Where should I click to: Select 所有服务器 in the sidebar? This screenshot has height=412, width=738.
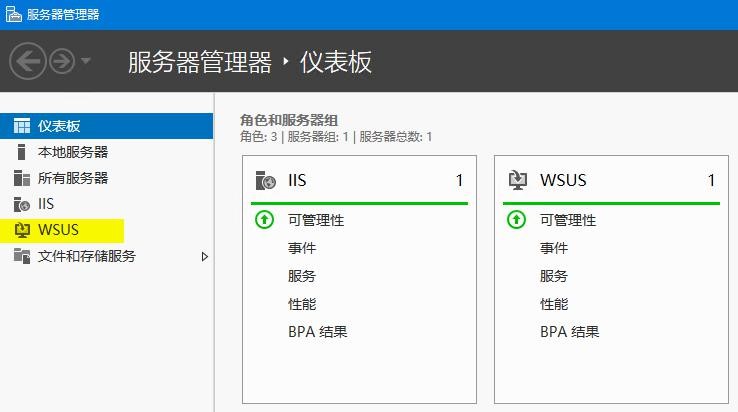click(x=73, y=178)
